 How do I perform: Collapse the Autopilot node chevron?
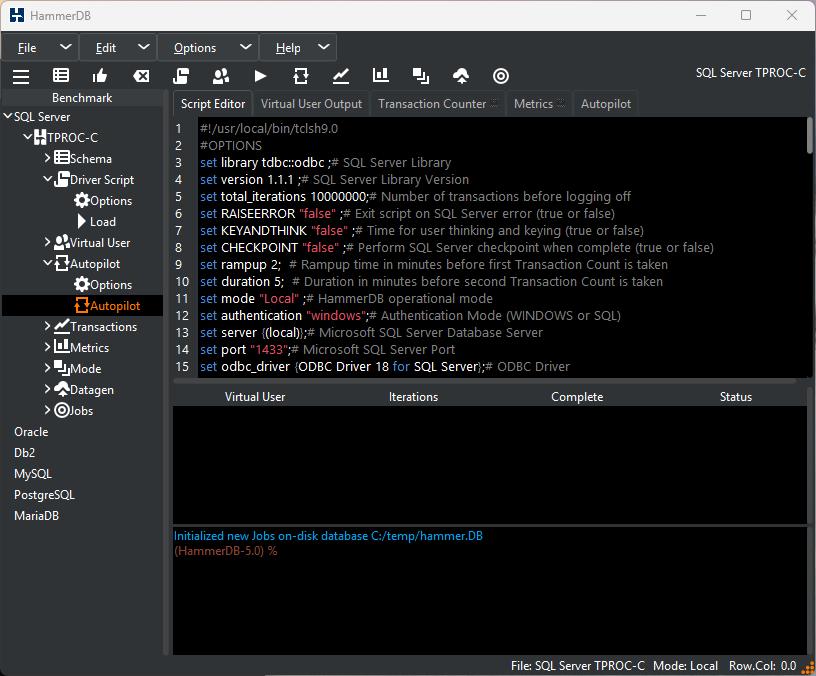click(x=48, y=263)
